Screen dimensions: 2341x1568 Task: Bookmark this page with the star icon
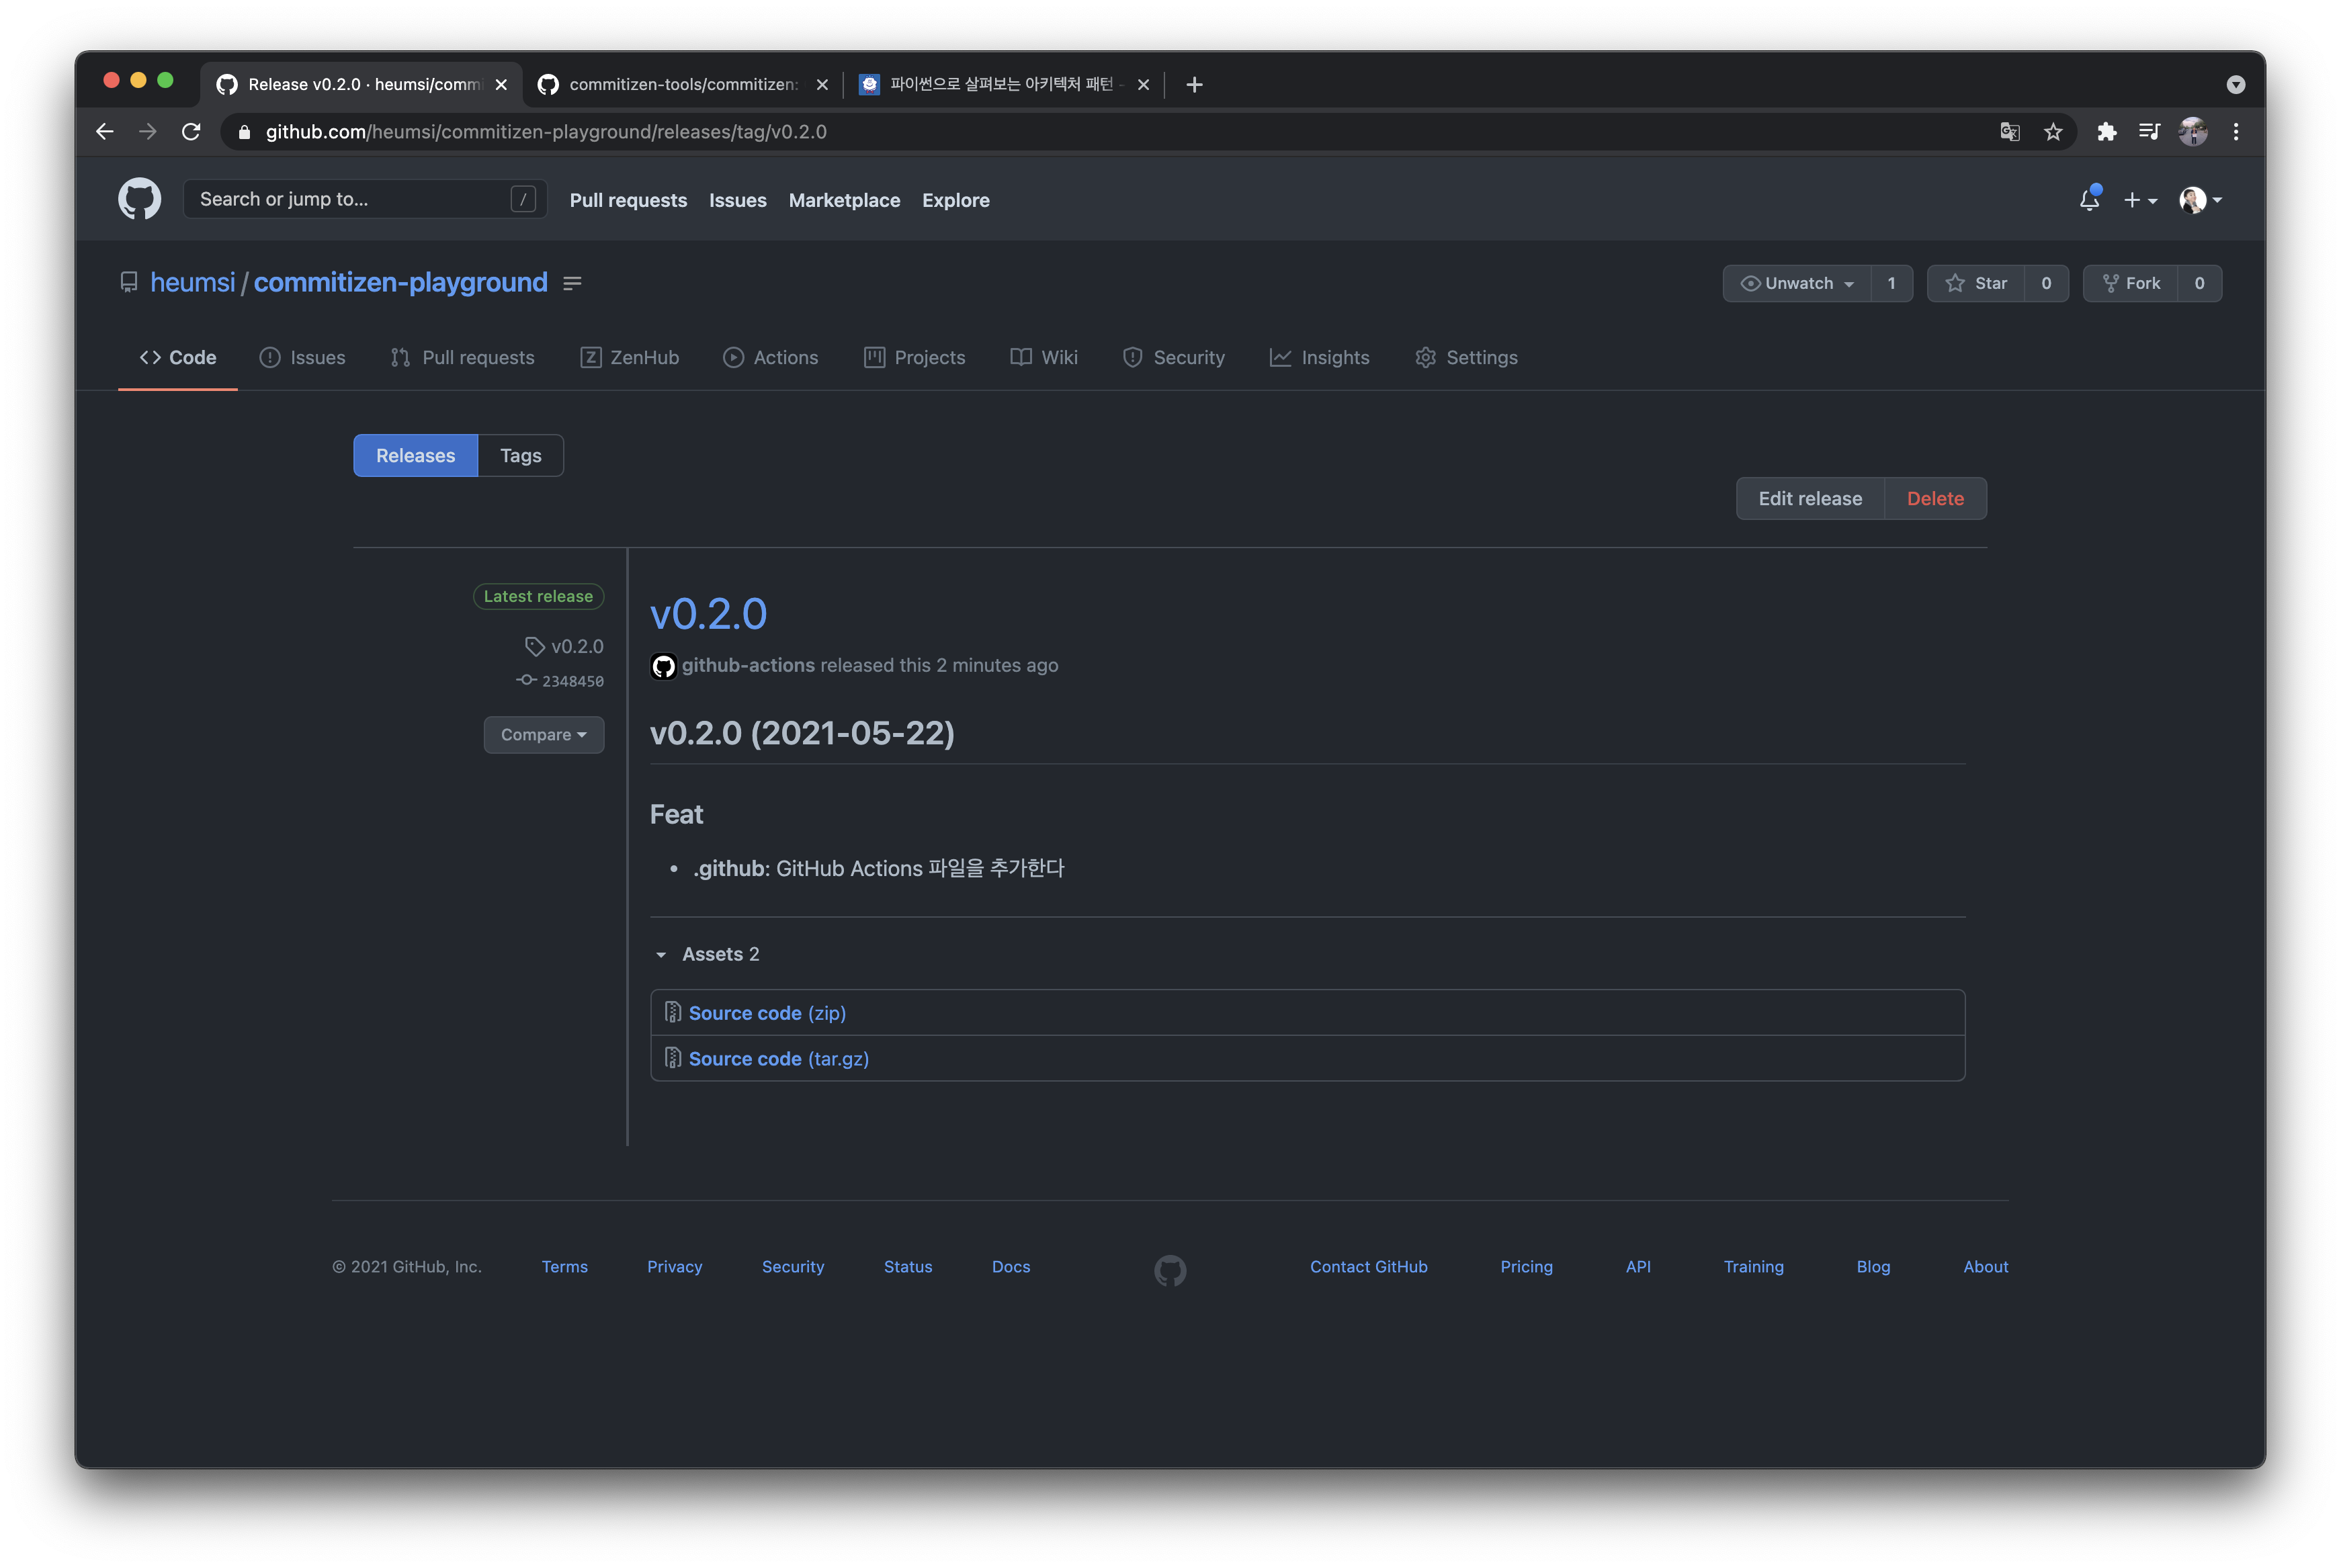pos(2053,132)
